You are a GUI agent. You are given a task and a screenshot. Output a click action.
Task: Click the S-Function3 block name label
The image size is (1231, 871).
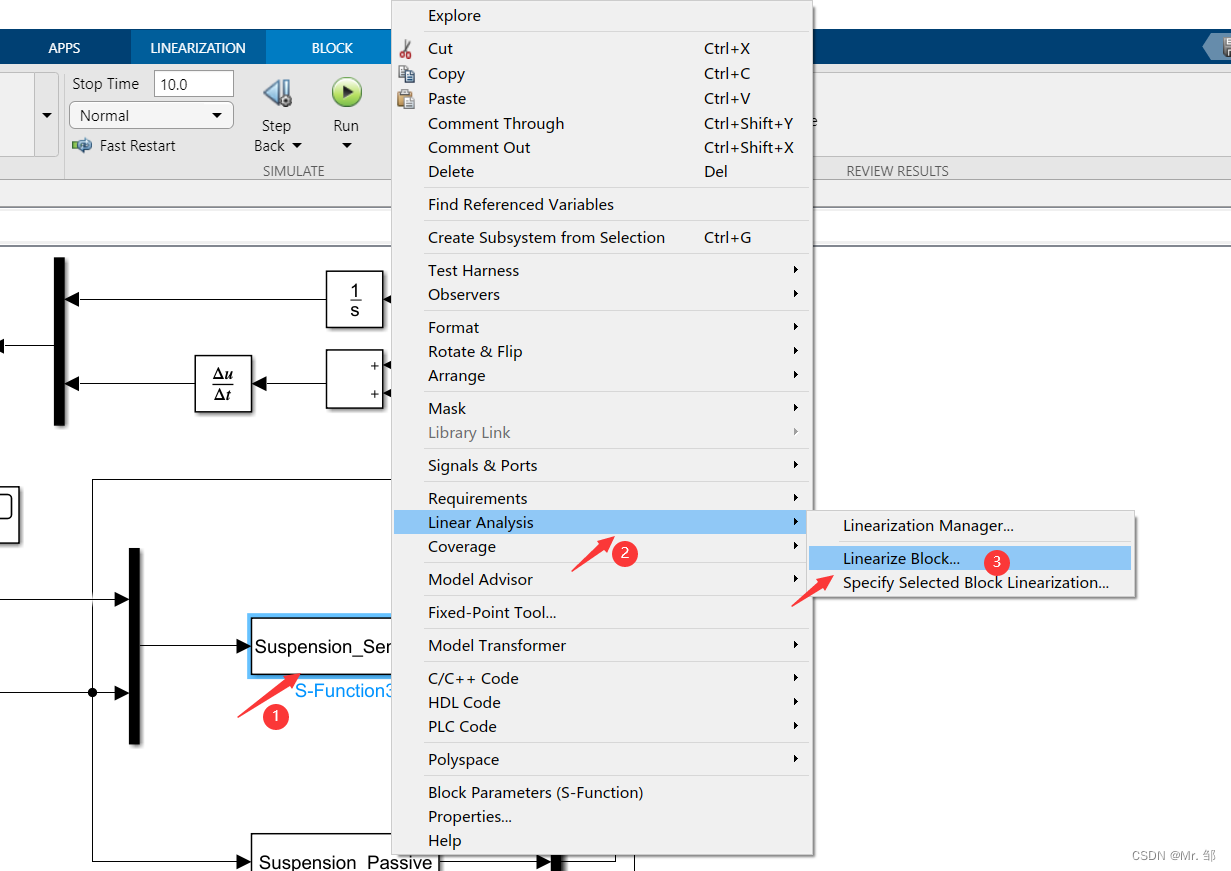click(x=343, y=690)
